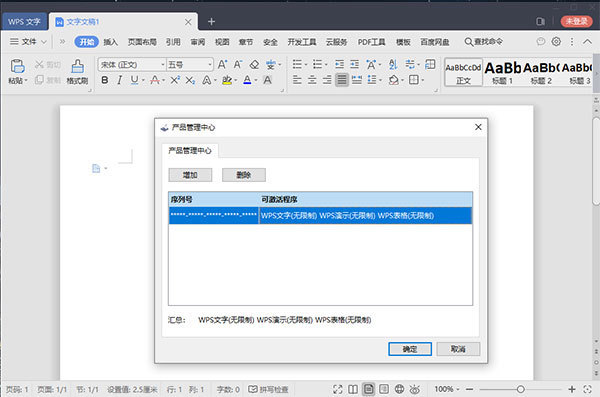The image size is (600, 397).
Task: Expand the 文件 menu arrow
Action: [x=44, y=42]
